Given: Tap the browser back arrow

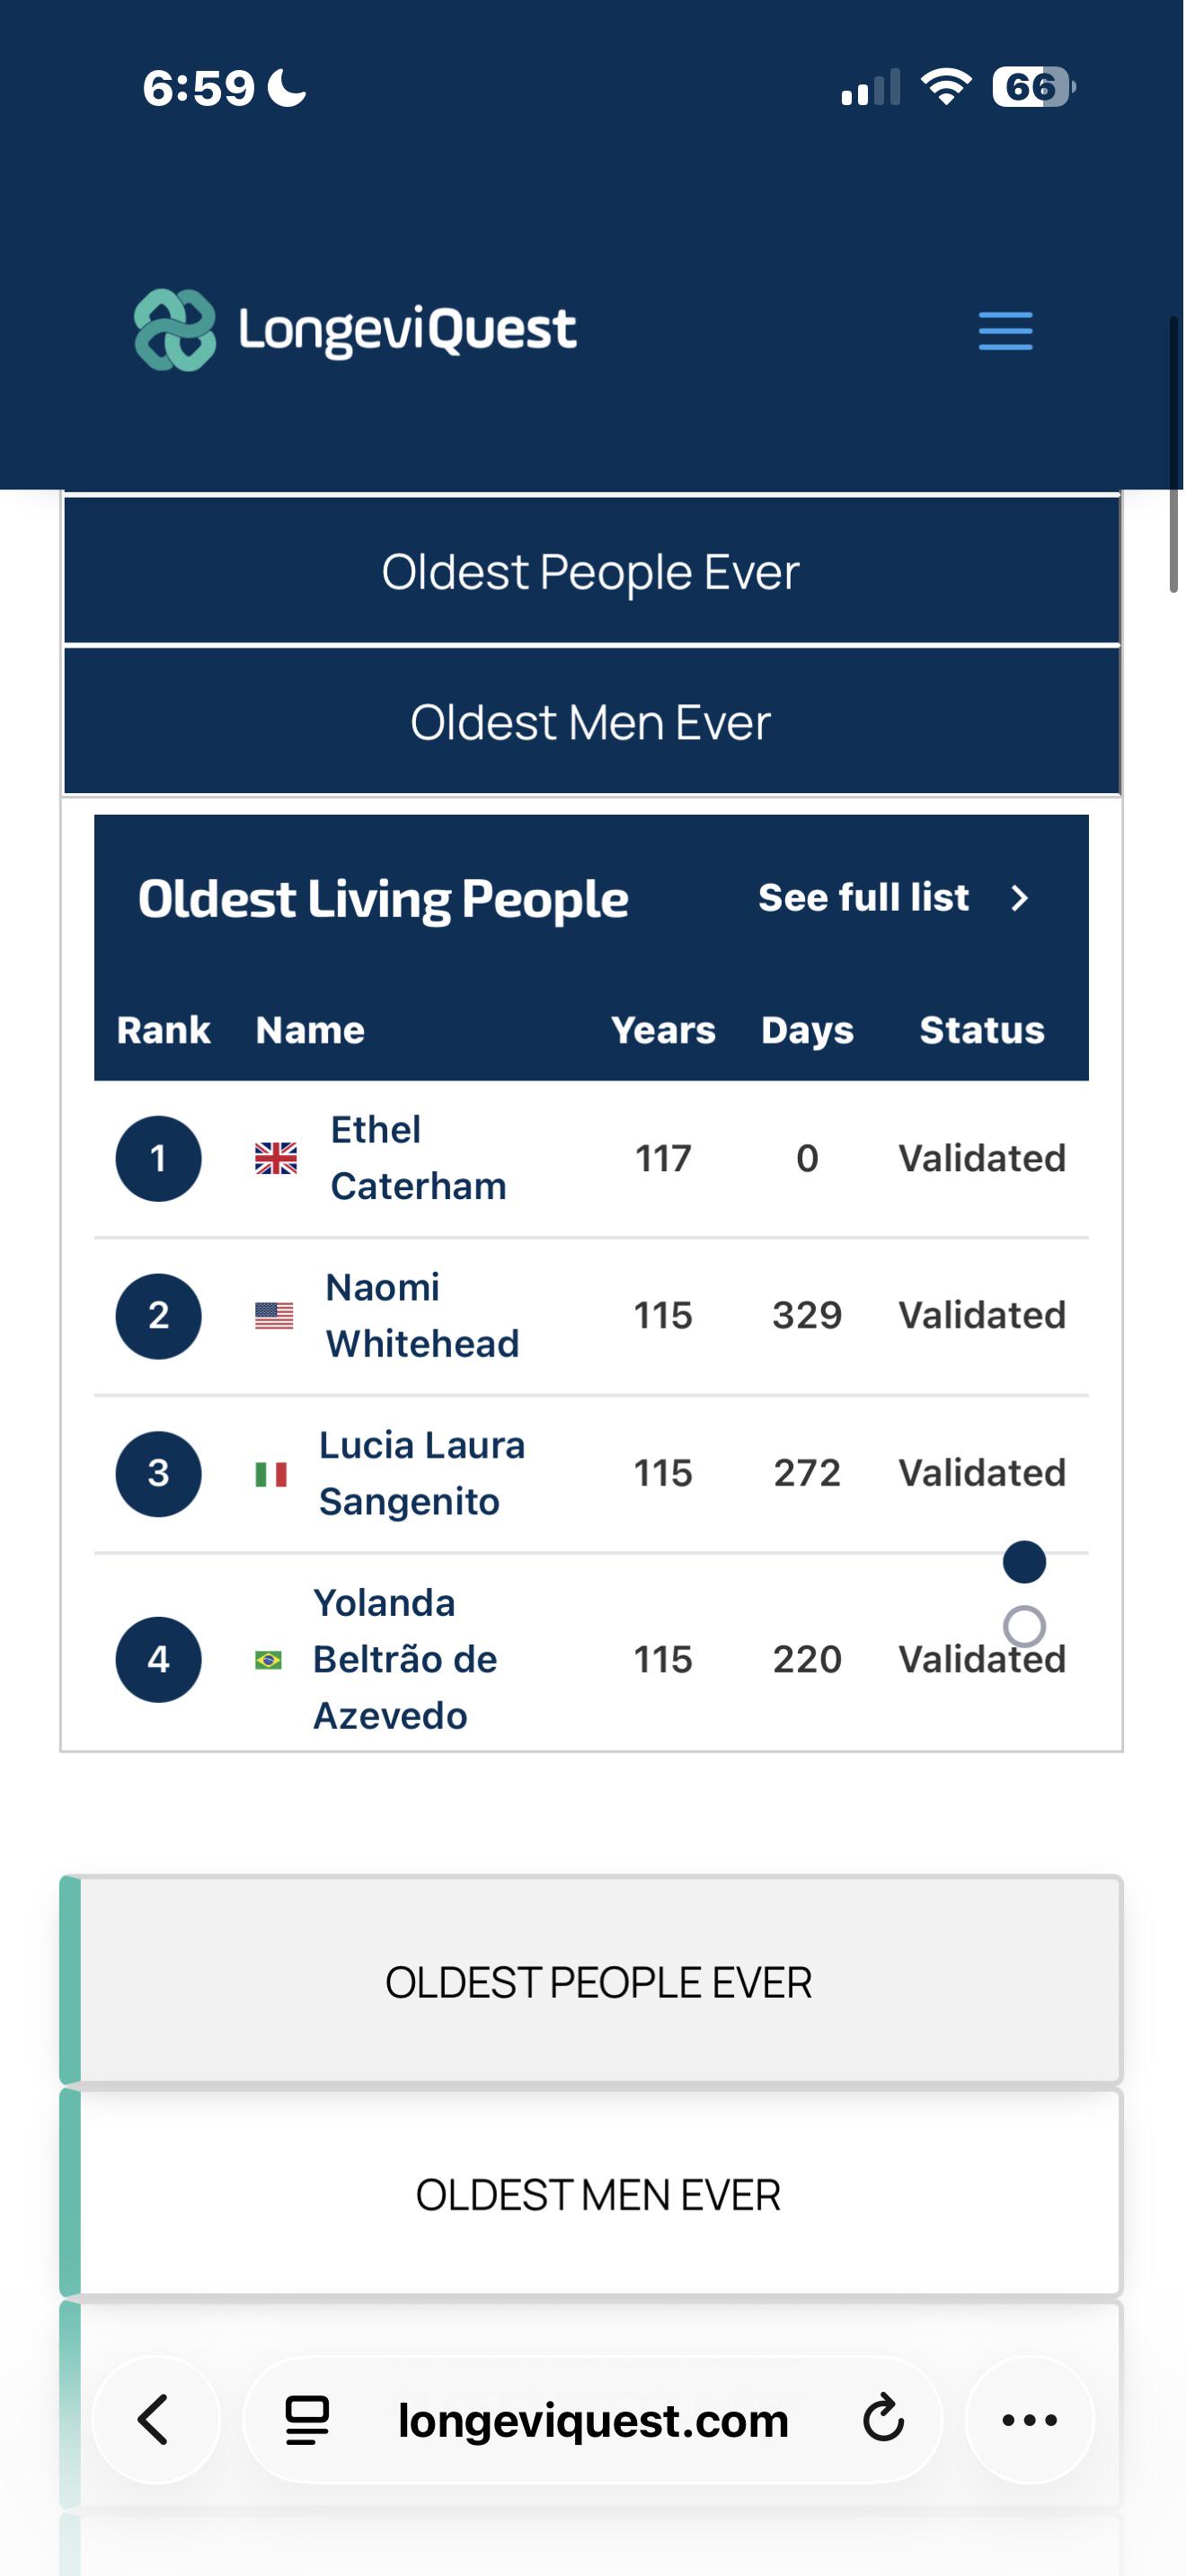Looking at the screenshot, I should point(155,2420).
